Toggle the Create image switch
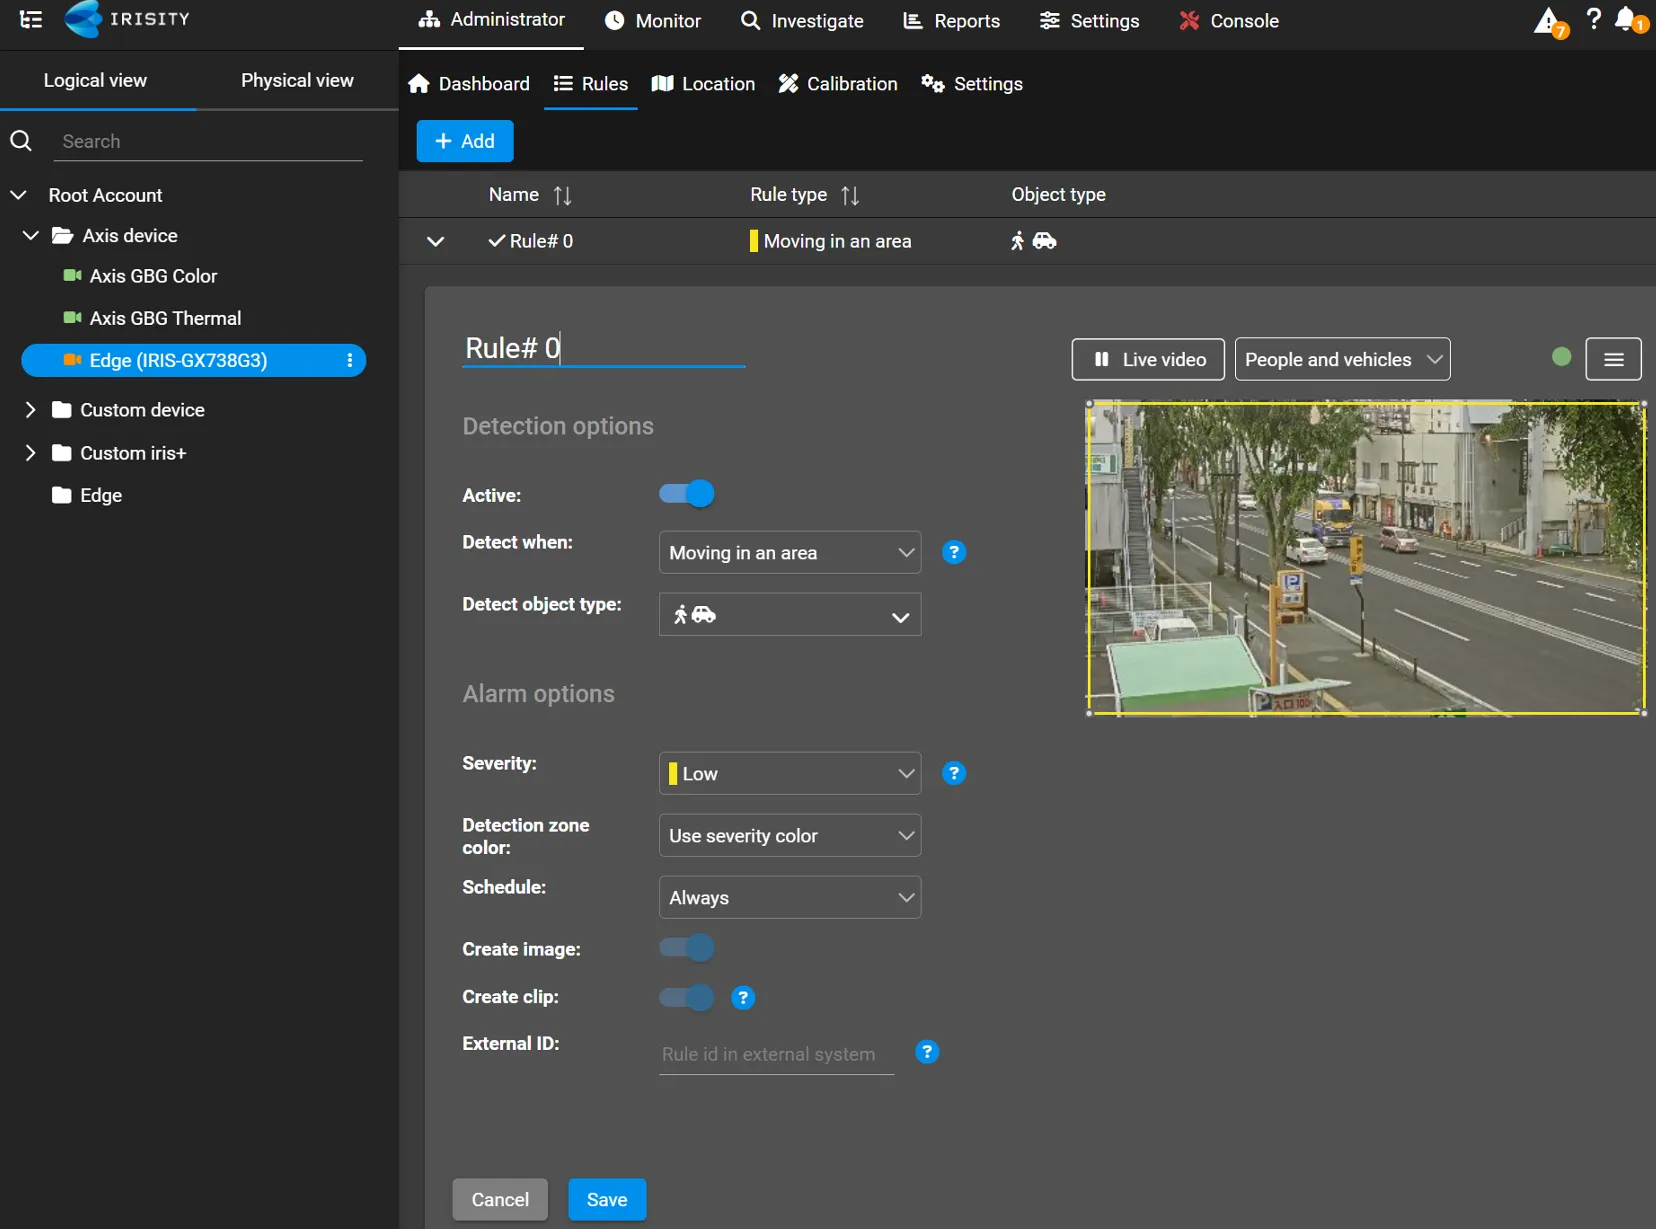 (687, 948)
